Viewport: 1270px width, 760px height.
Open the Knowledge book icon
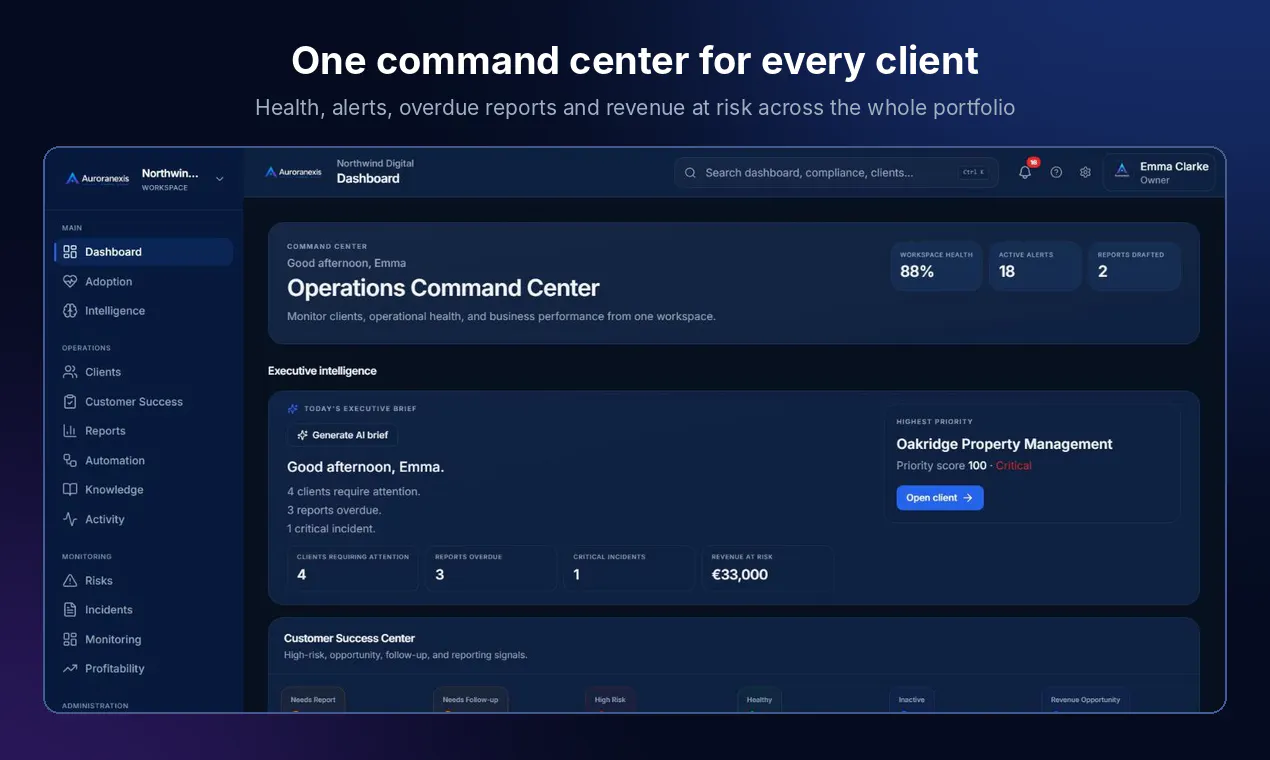pos(70,490)
